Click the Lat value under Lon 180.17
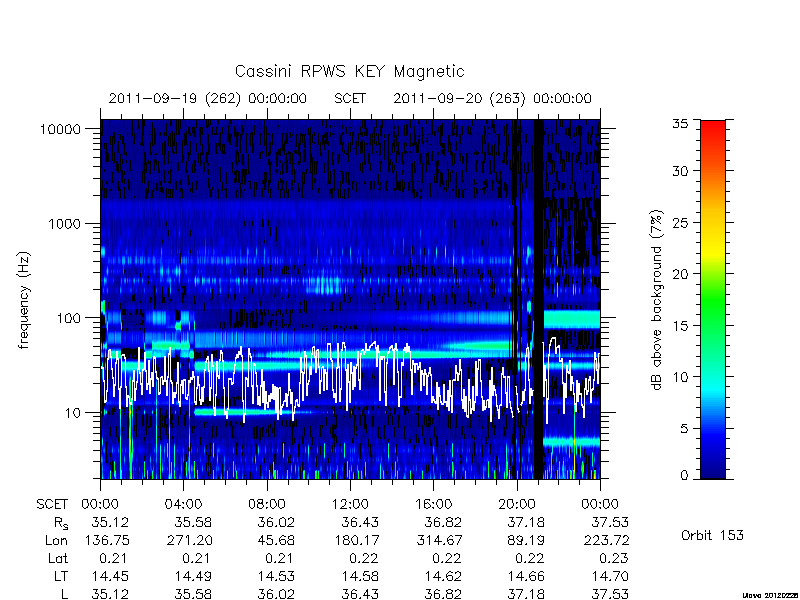Screen dimensions: 800x600 click(364, 558)
